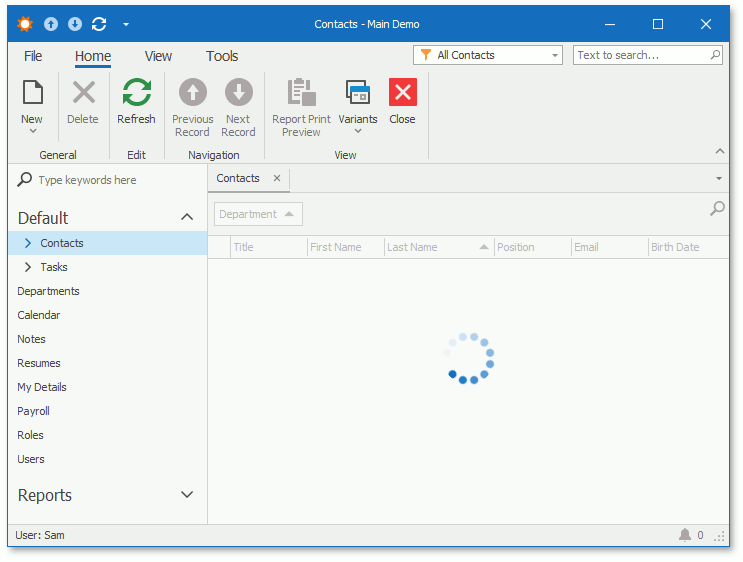Click the notification bell in status bar
Screen dimensions: 743x562
click(684, 535)
